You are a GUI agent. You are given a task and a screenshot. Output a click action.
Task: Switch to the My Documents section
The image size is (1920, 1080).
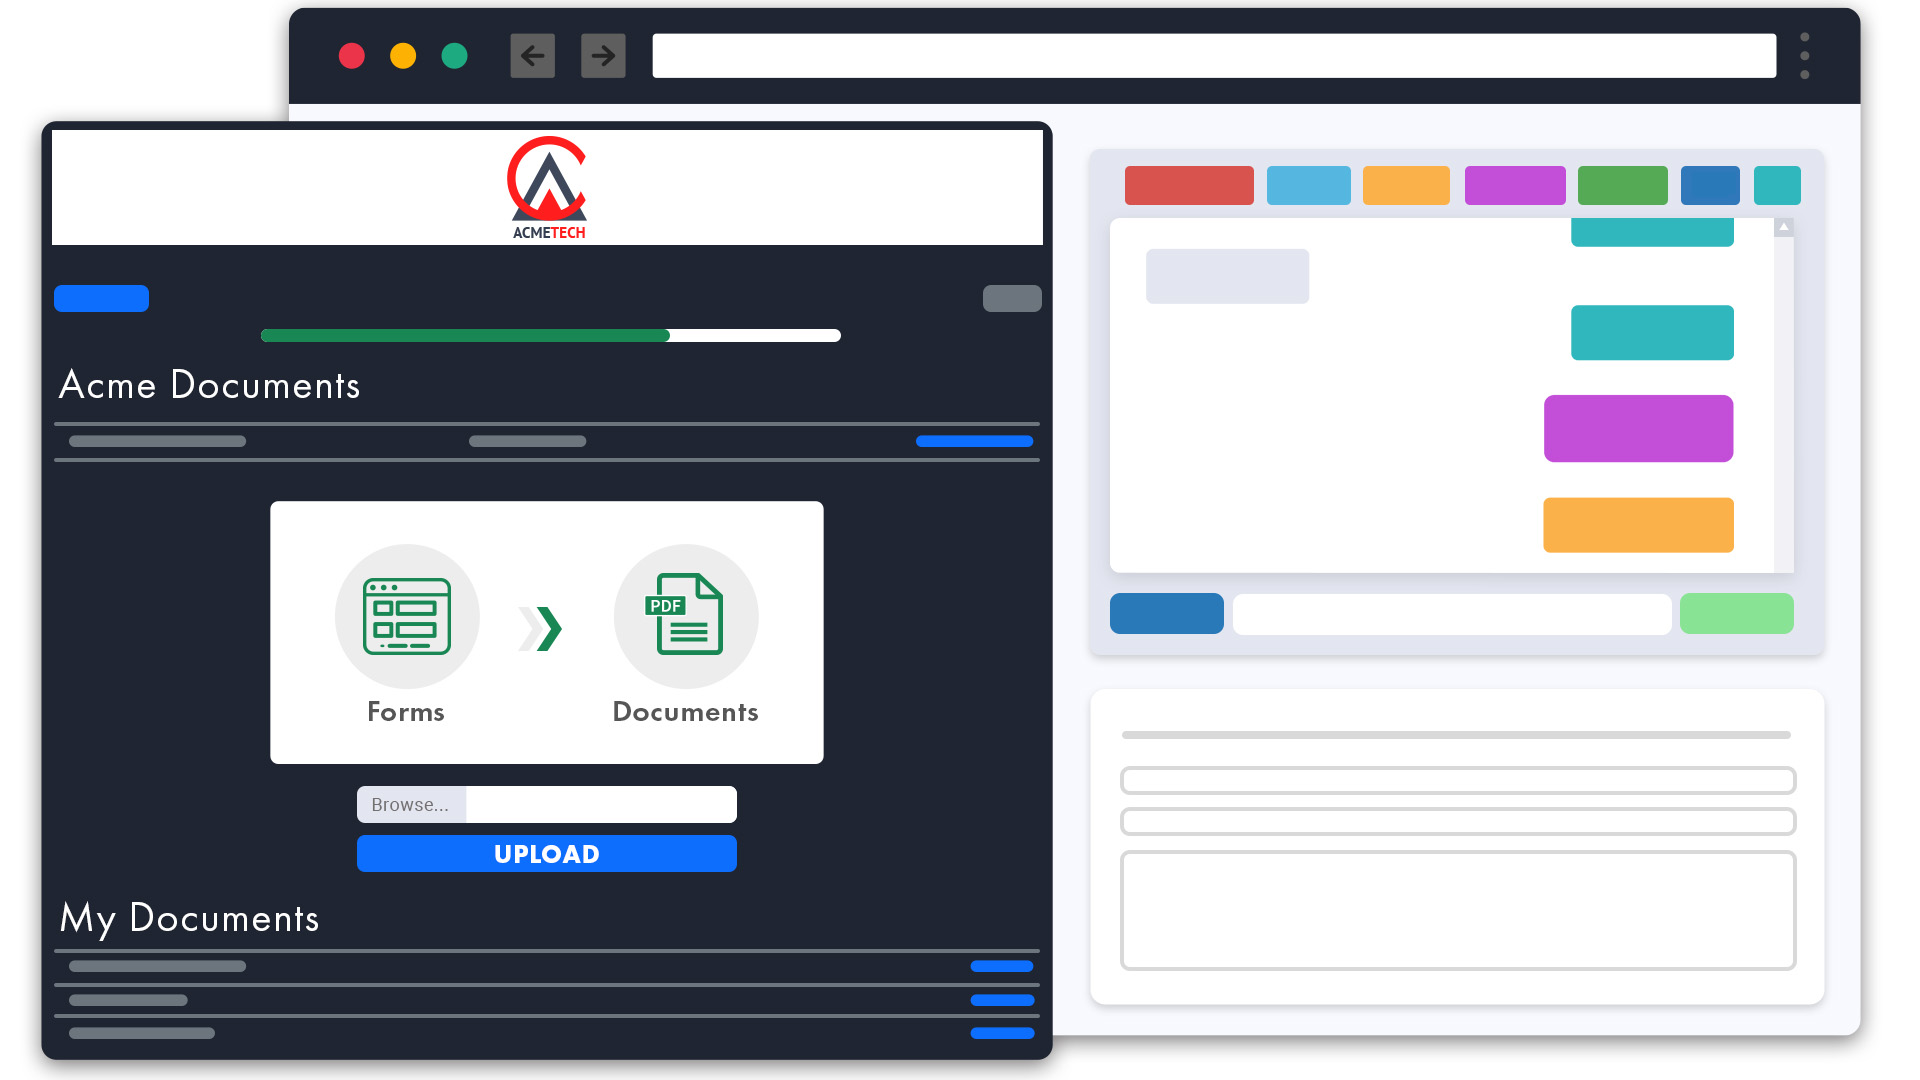[x=189, y=919]
